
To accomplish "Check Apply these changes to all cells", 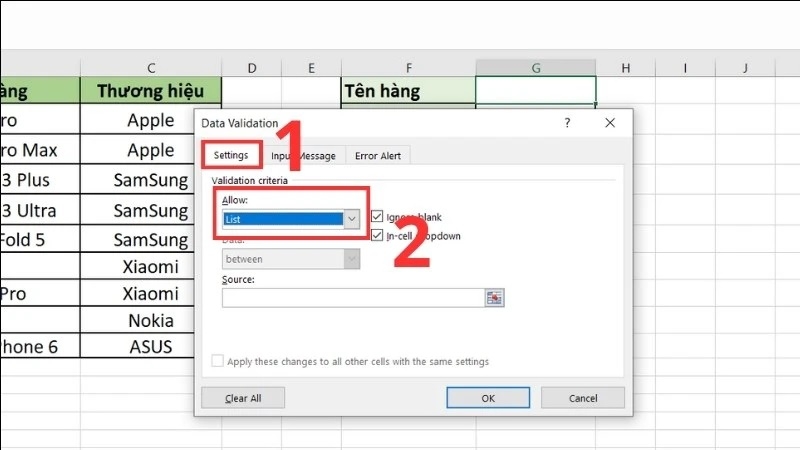I will pos(218,361).
